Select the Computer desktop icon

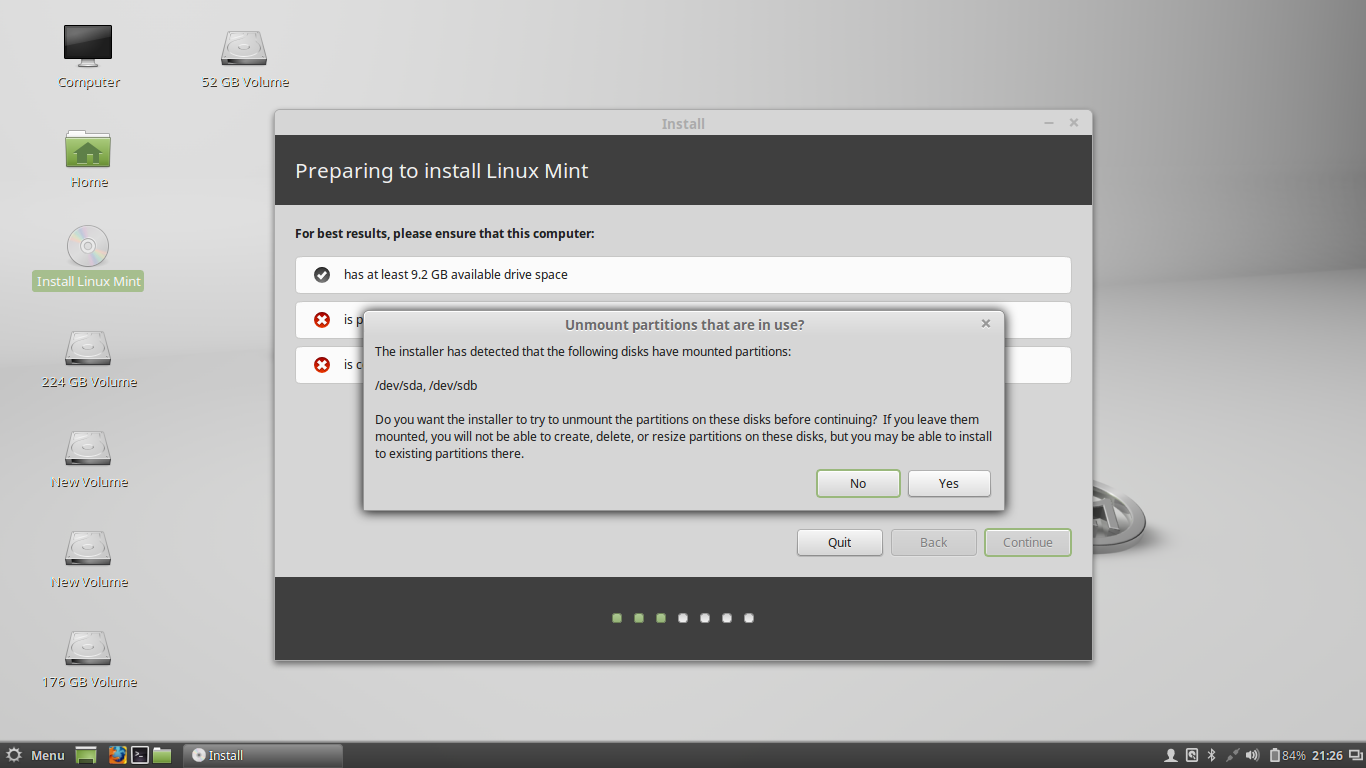[x=88, y=57]
